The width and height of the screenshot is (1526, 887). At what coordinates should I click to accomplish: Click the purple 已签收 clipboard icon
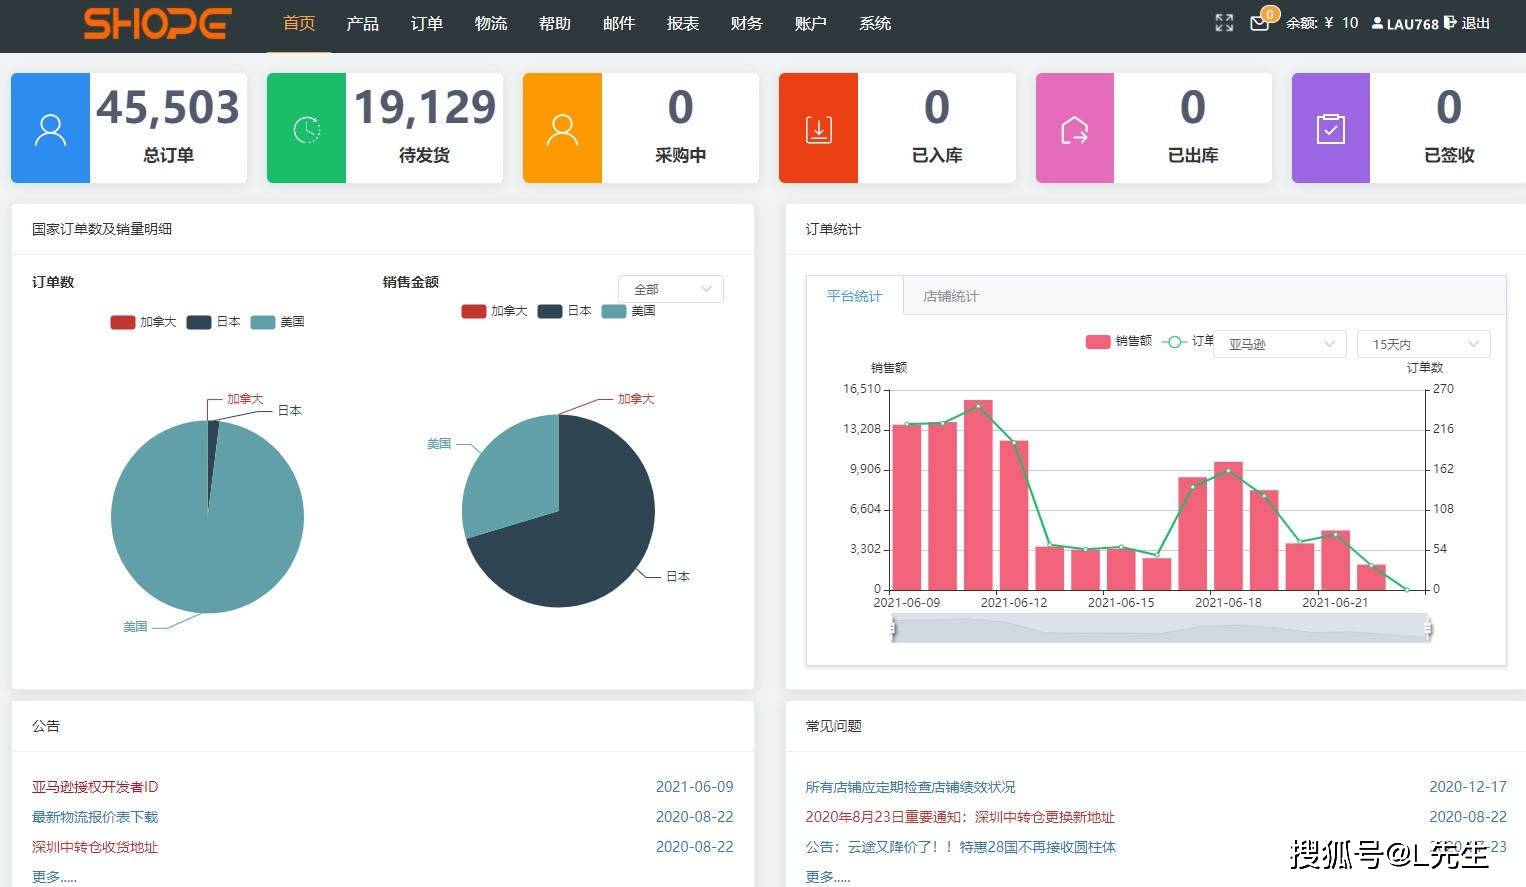click(x=1330, y=127)
